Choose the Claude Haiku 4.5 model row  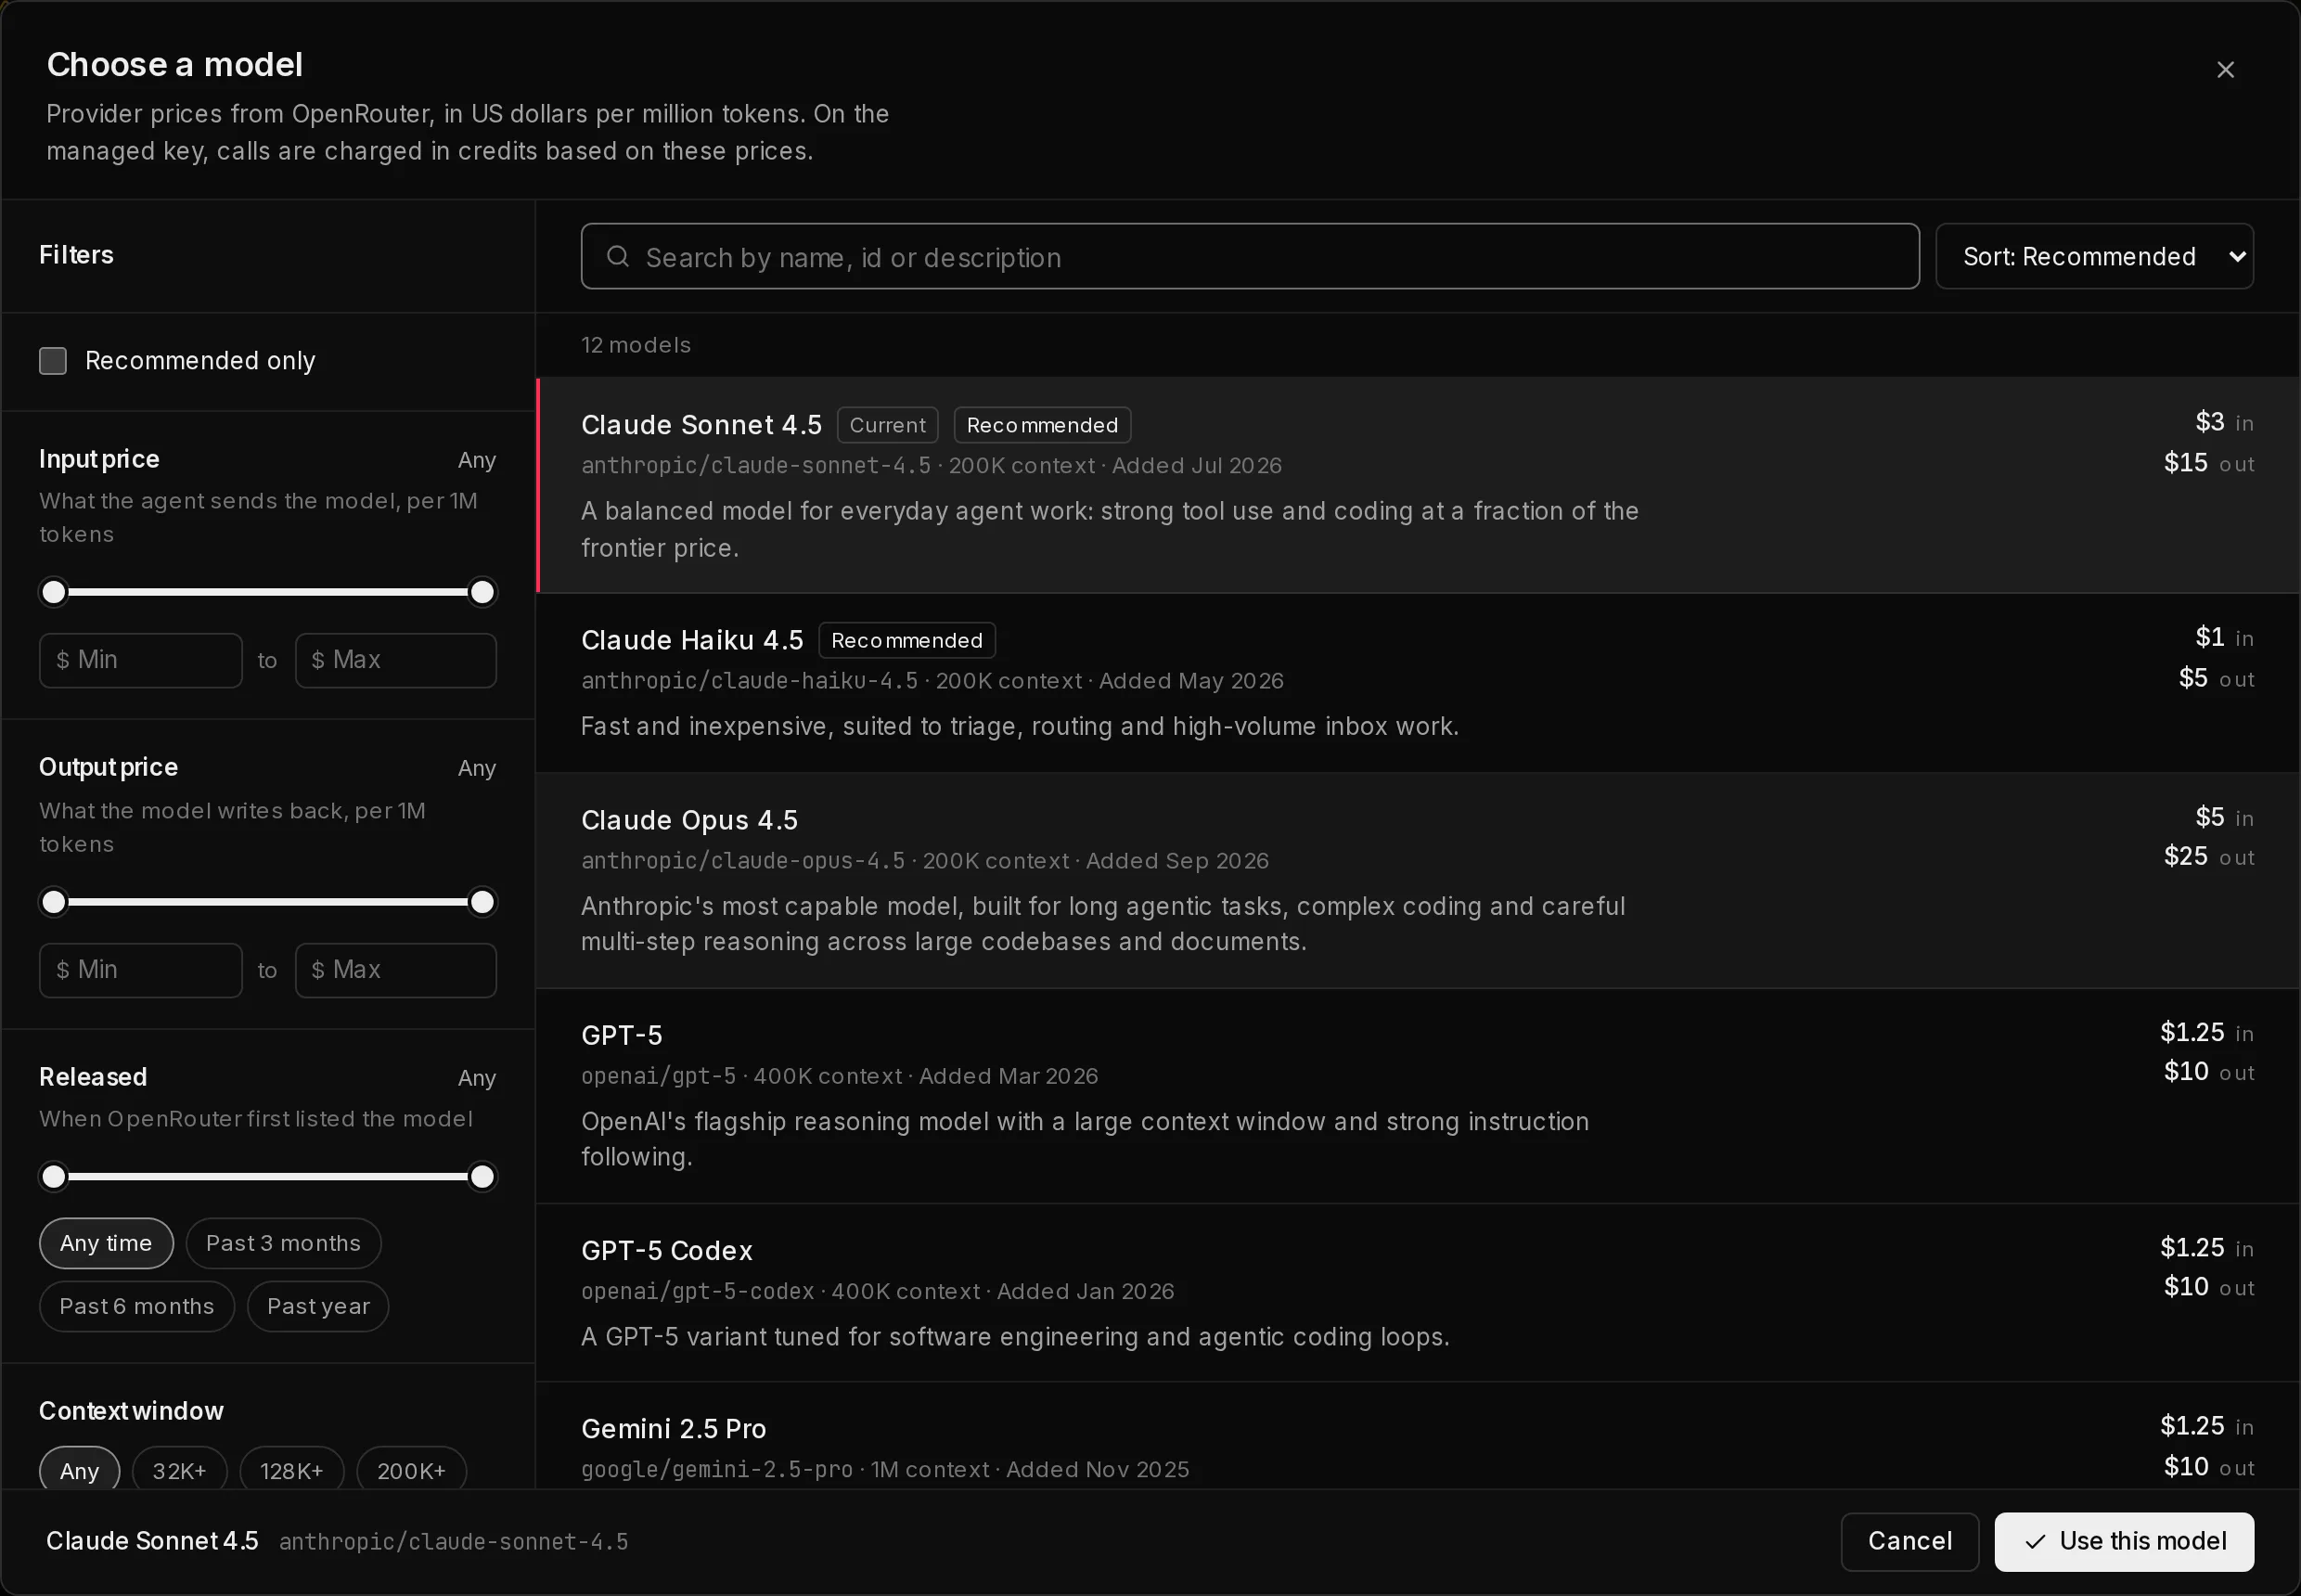[1418, 683]
